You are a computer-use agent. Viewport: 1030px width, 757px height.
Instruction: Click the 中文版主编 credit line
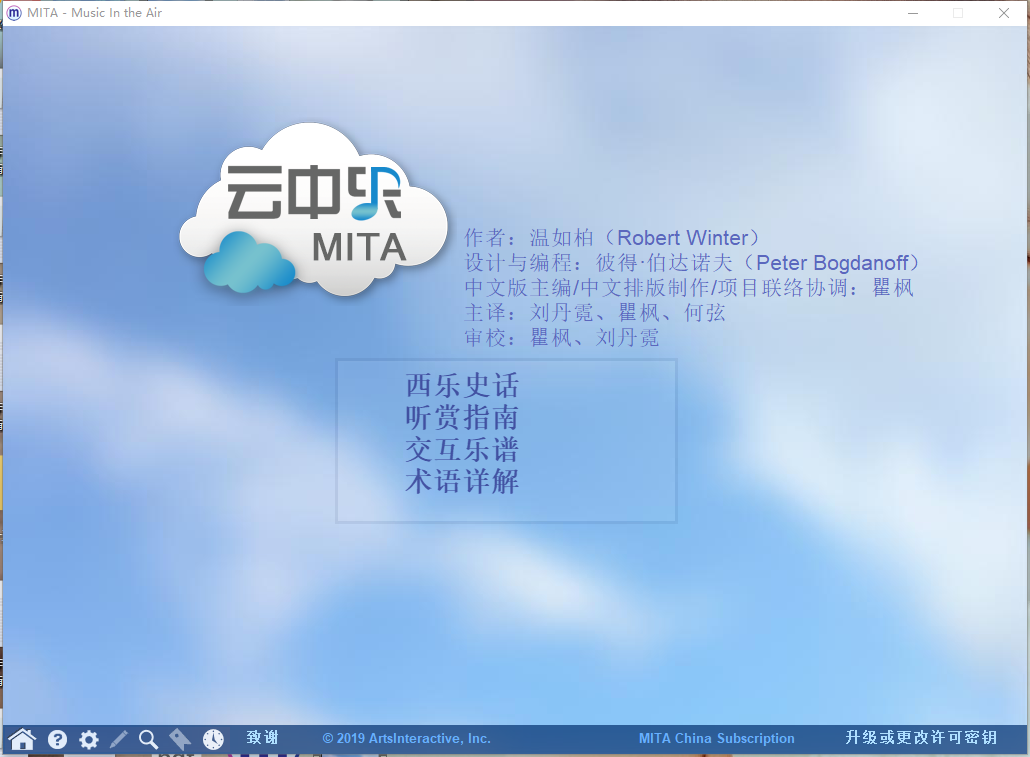[689, 287]
